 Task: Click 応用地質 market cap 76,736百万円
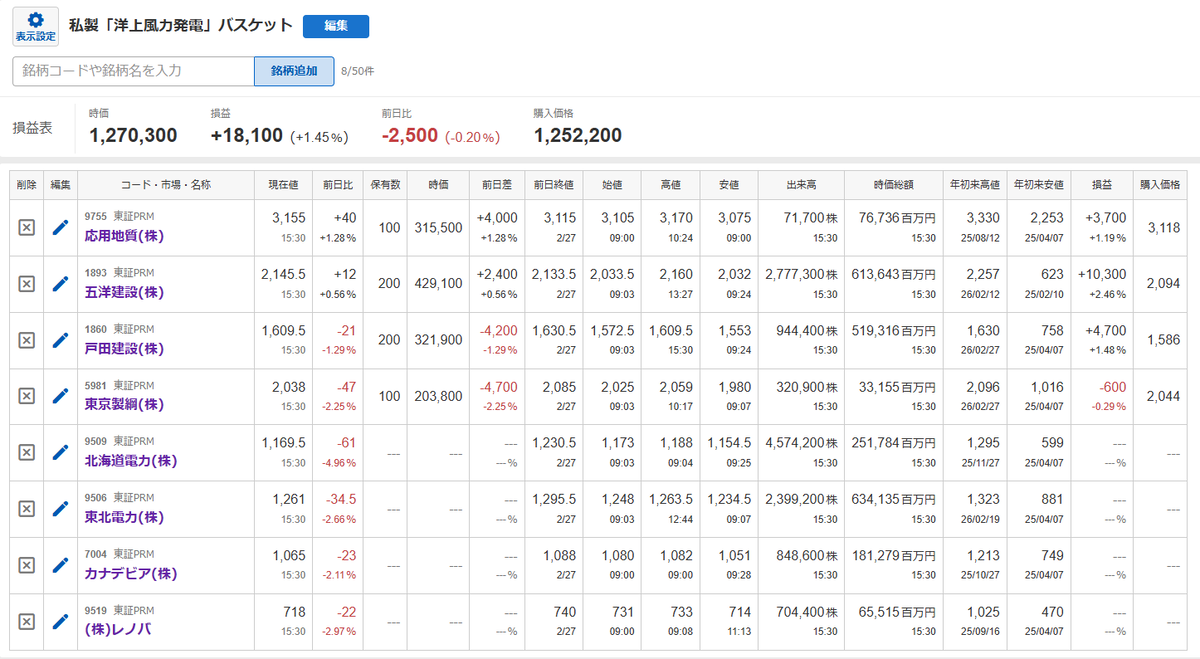[897, 218]
